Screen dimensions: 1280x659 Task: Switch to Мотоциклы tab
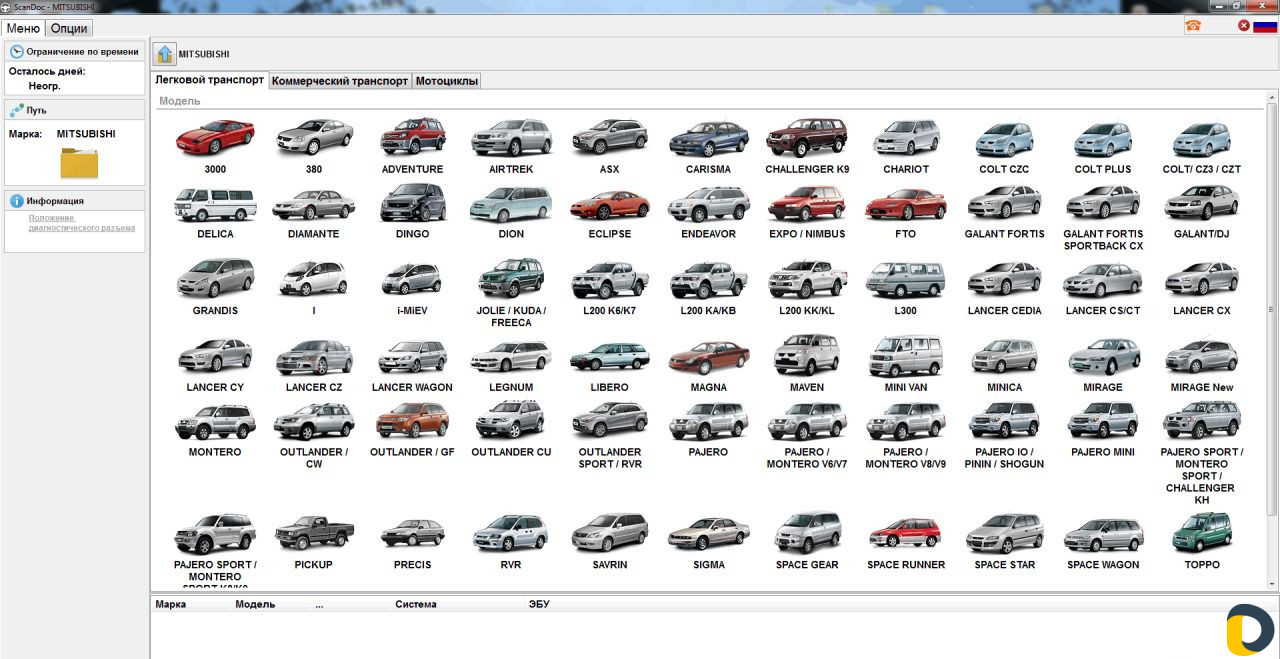tap(446, 81)
